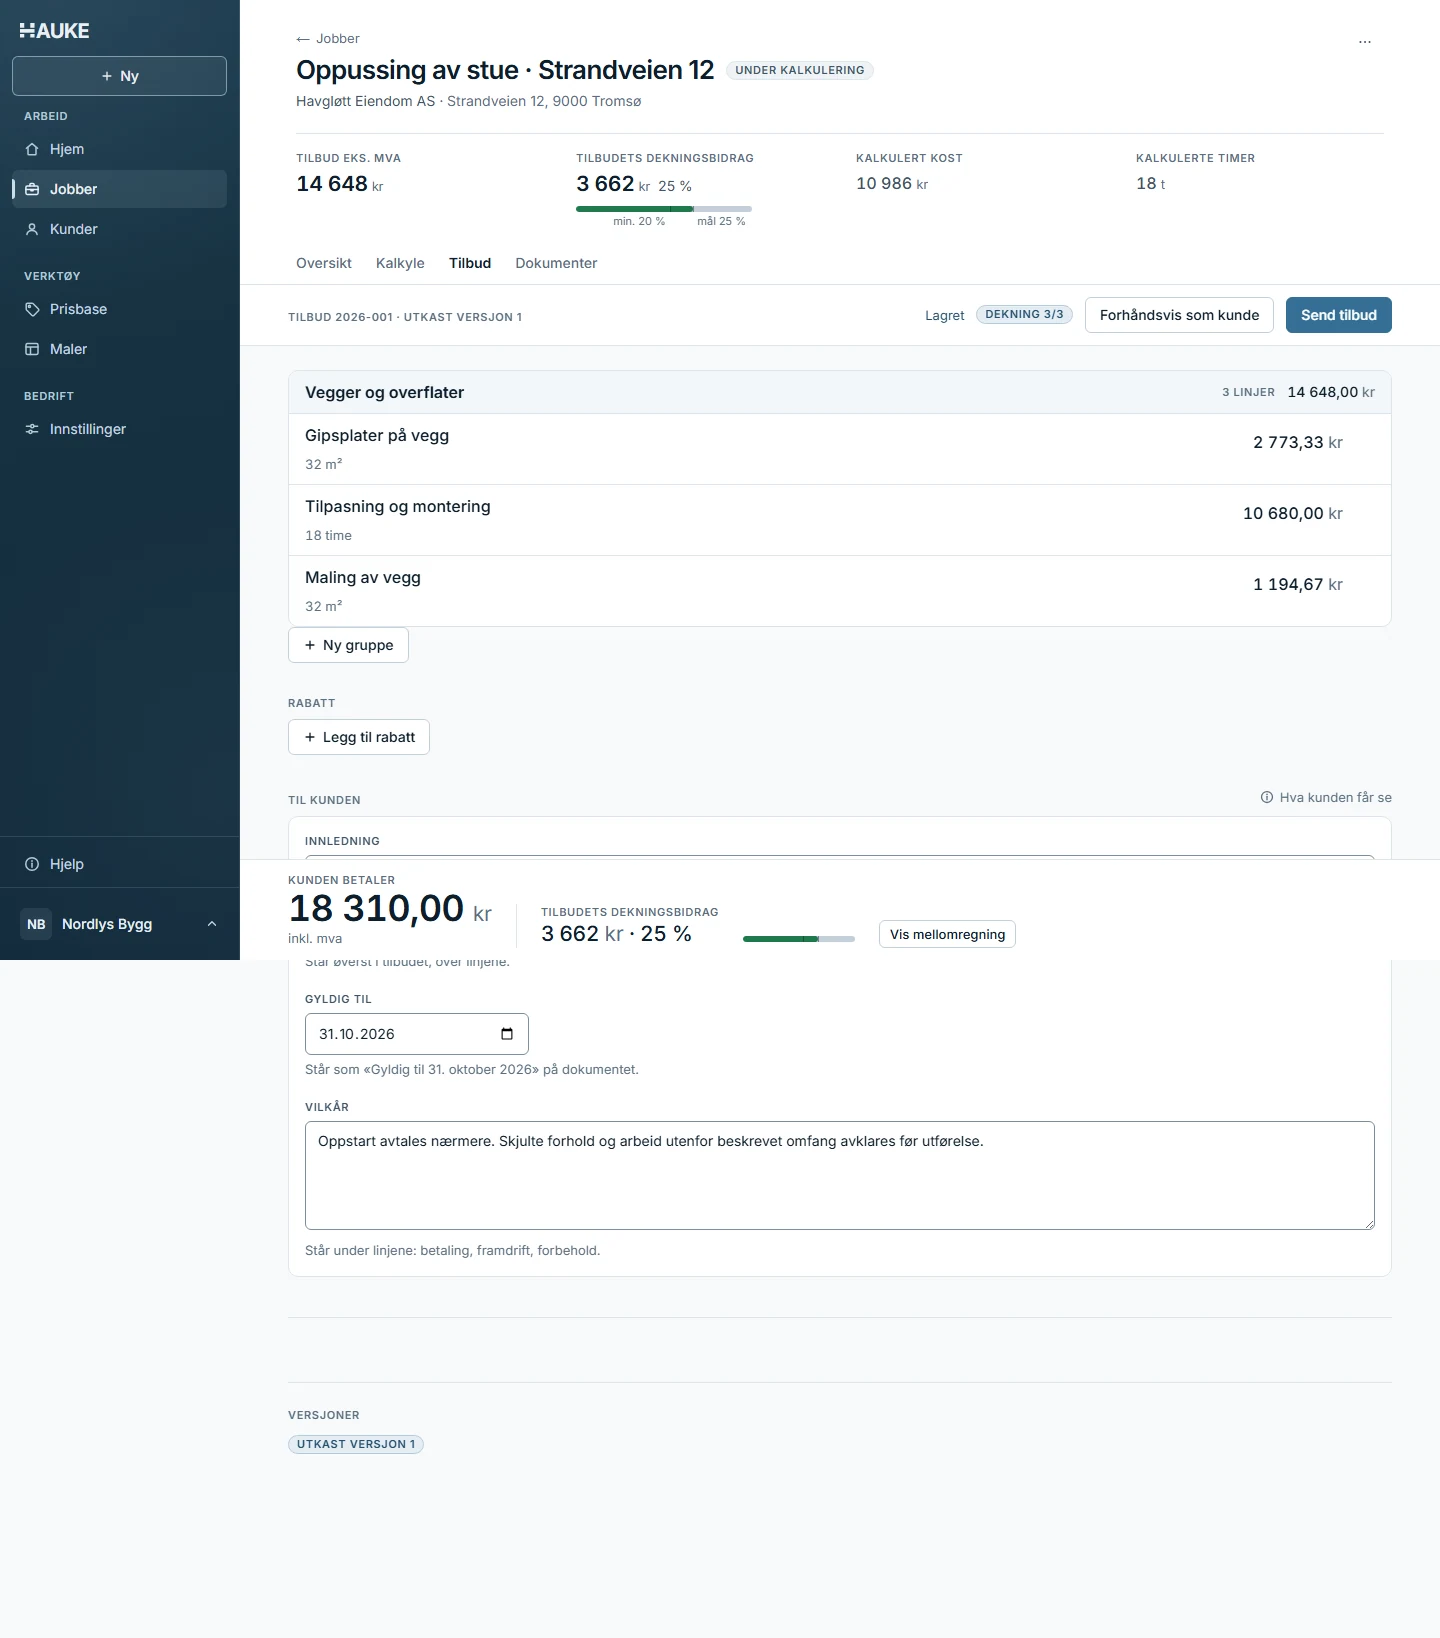Click Forhåndsvis som kunde
Image resolution: width=1440 pixels, height=1638 pixels.
point(1179,315)
